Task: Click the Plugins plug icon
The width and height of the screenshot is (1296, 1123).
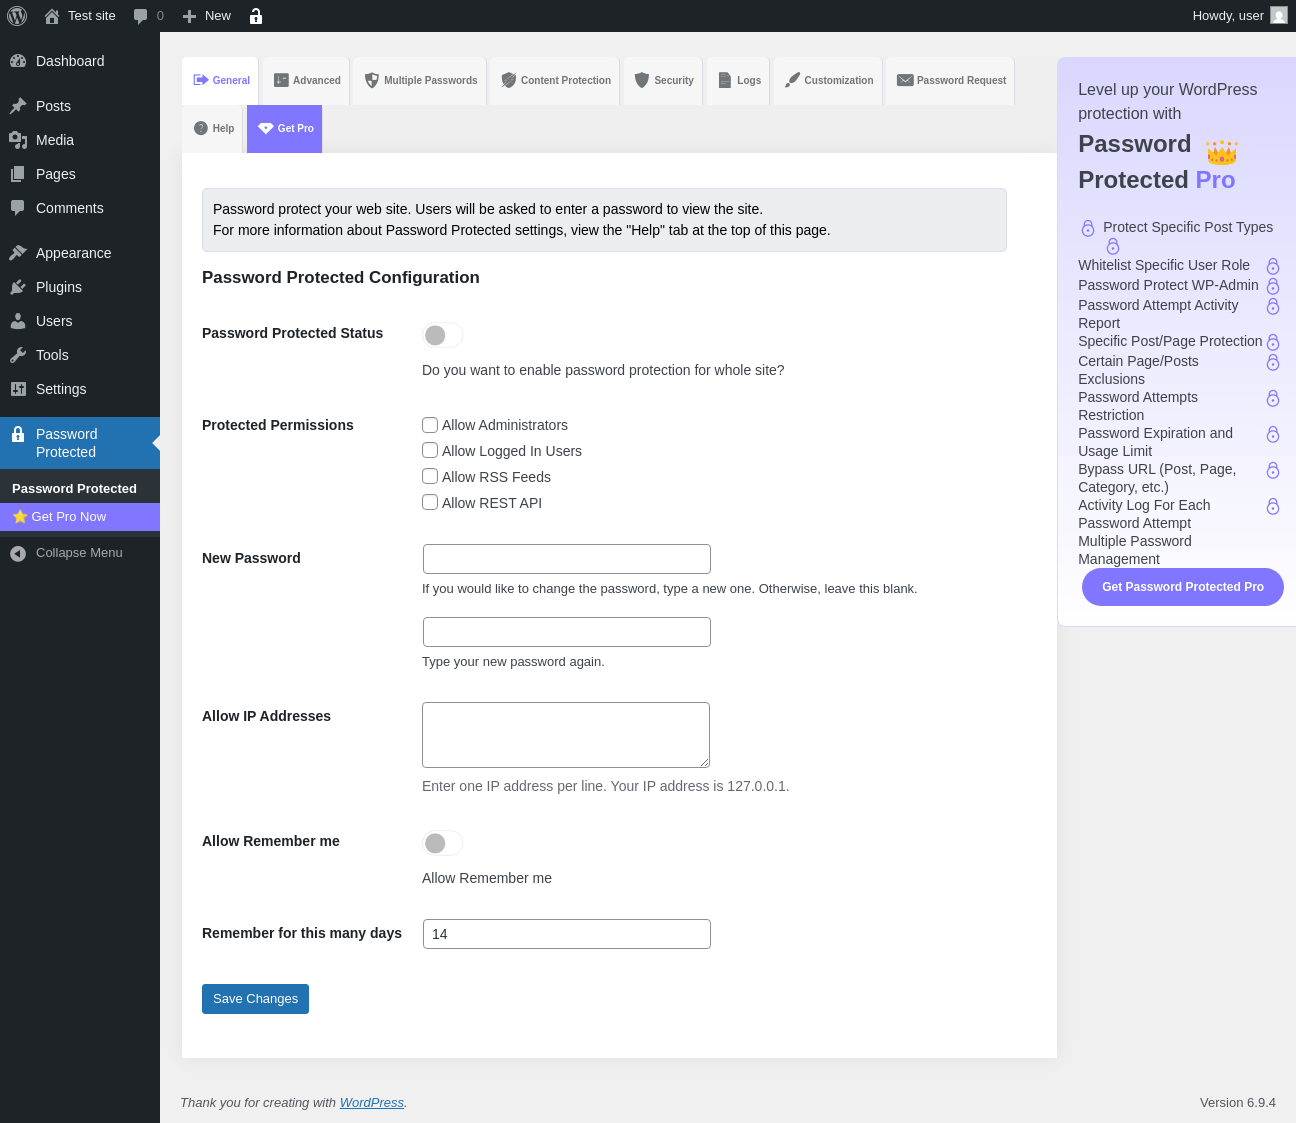Action: coord(18,287)
